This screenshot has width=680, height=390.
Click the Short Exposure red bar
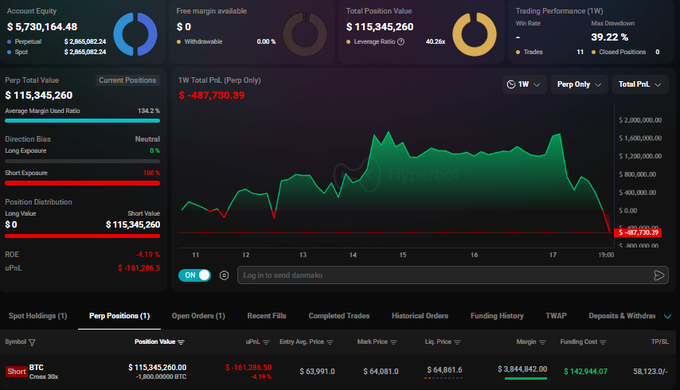[x=82, y=183]
